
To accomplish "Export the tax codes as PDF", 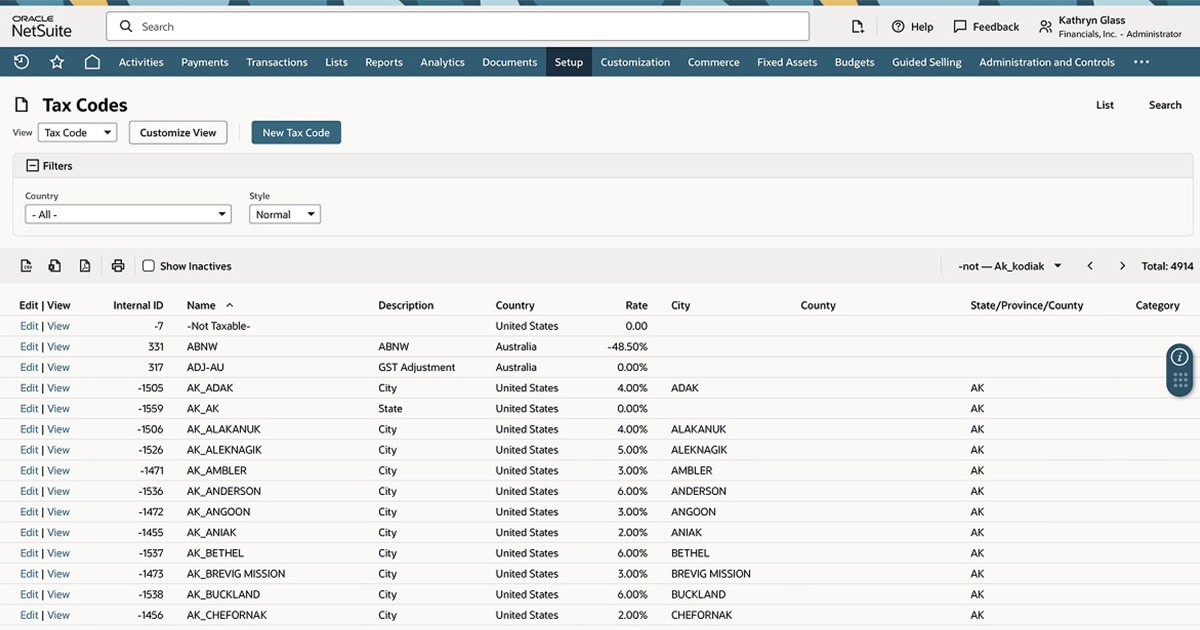I will pyautogui.click(x=85, y=265).
